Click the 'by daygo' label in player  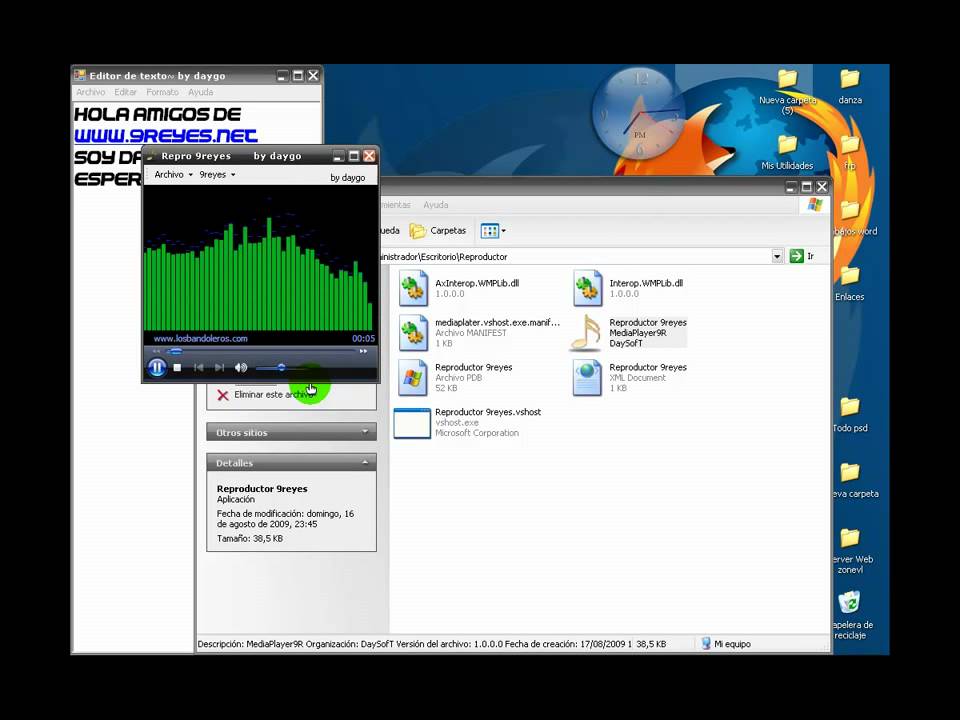(x=348, y=178)
